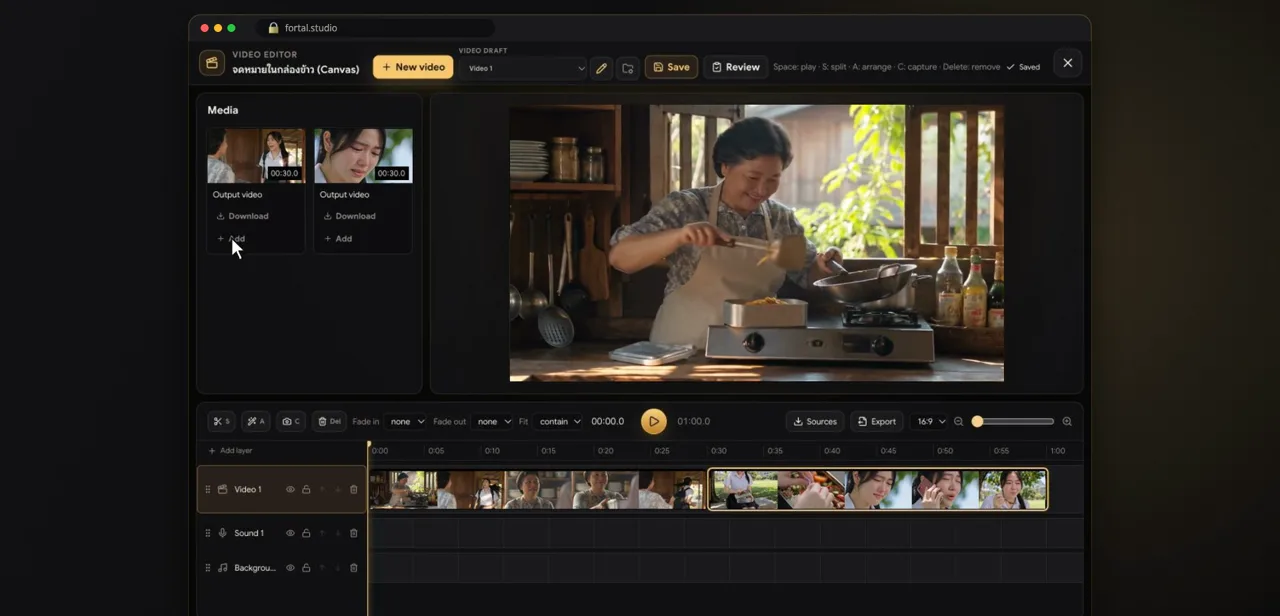Click the clapperboard Video Editor logo icon

click(212, 63)
